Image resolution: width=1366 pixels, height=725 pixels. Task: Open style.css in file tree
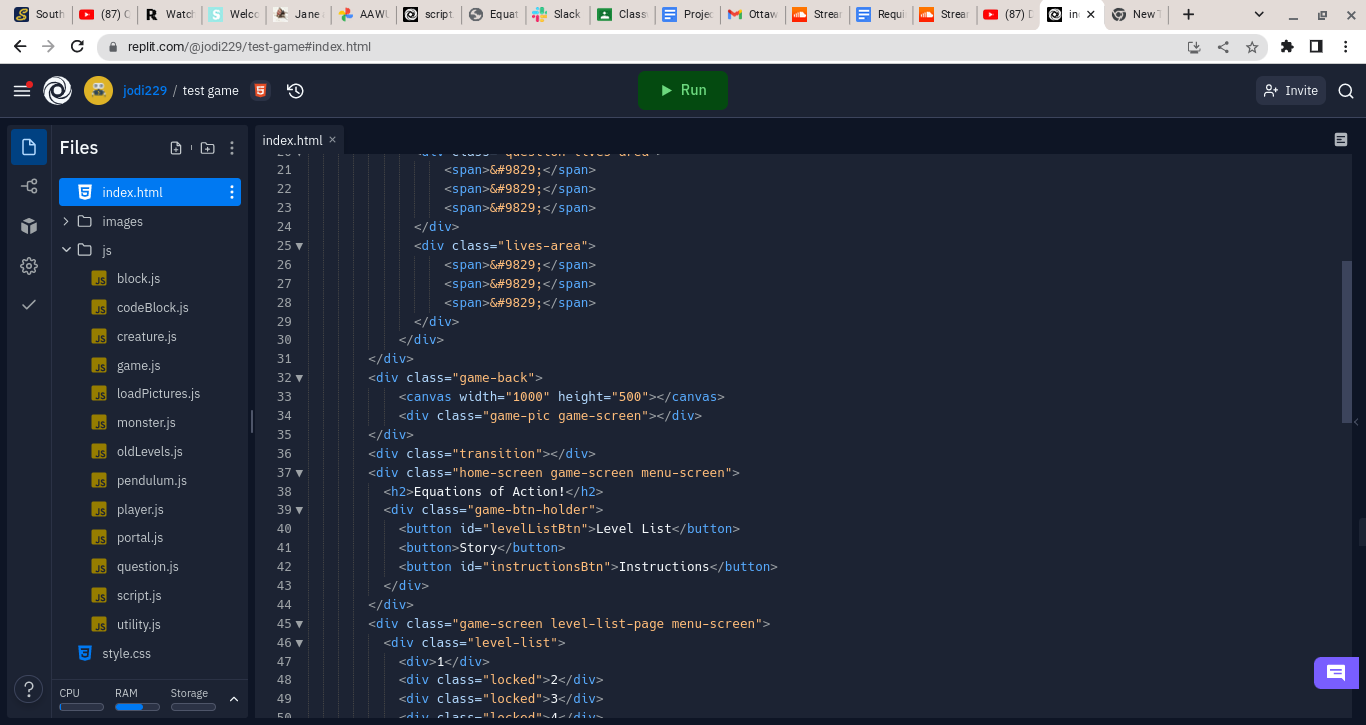(x=126, y=653)
